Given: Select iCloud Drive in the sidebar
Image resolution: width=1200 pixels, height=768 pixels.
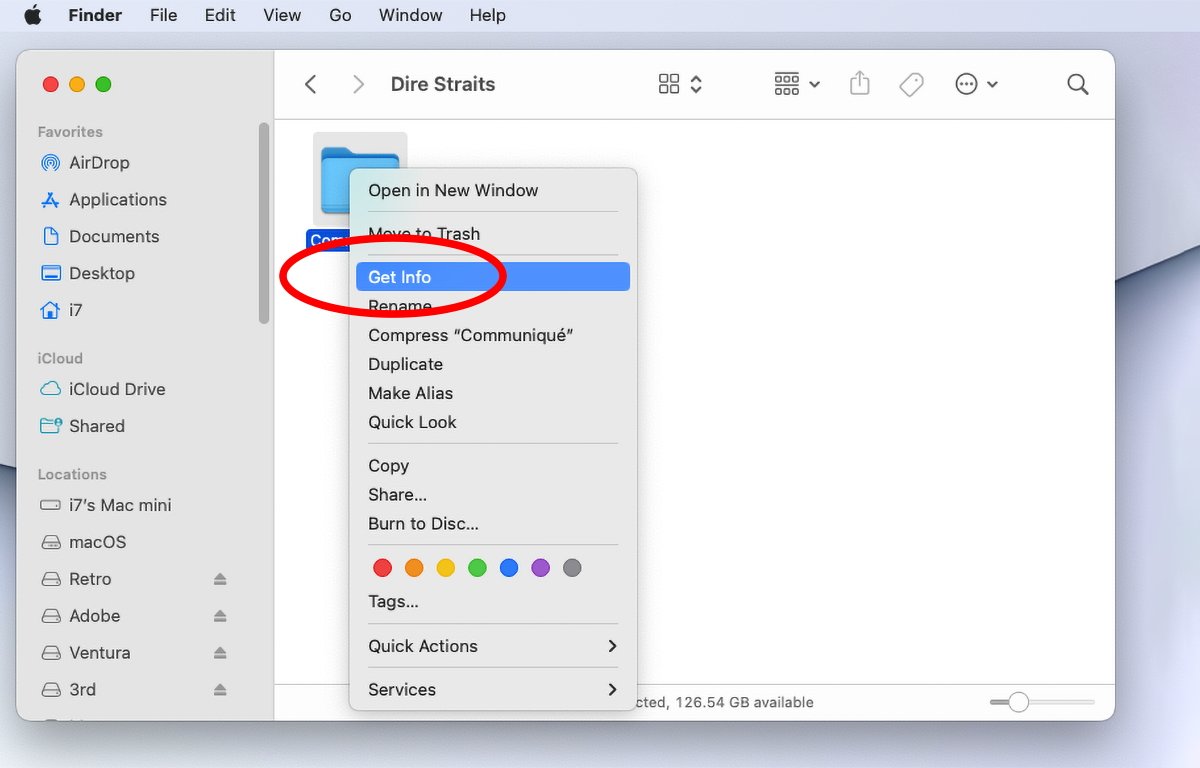Looking at the screenshot, I should [116, 389].
